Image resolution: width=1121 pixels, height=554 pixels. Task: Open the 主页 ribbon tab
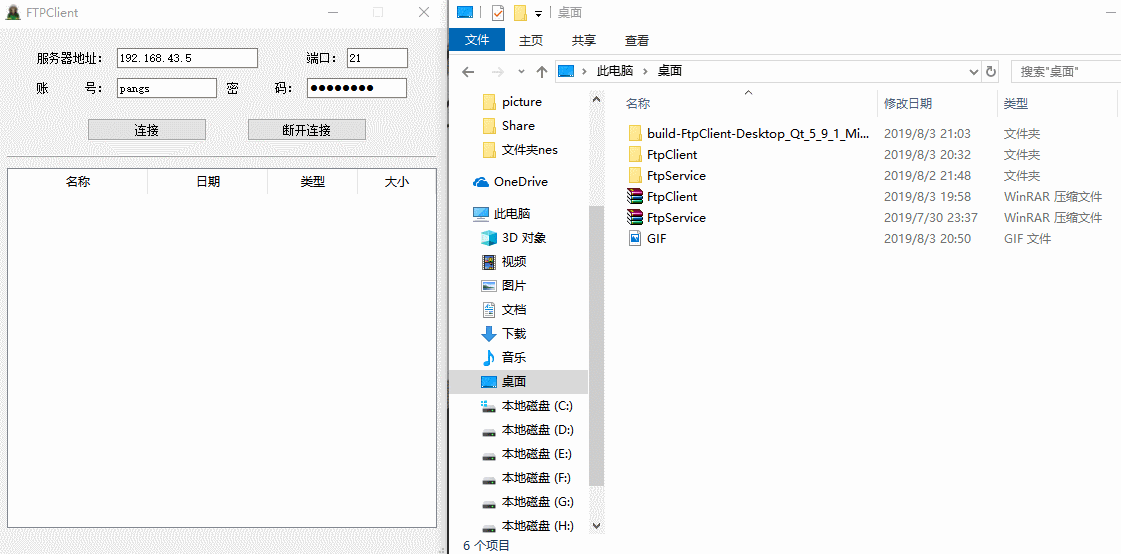pos(530,41)
